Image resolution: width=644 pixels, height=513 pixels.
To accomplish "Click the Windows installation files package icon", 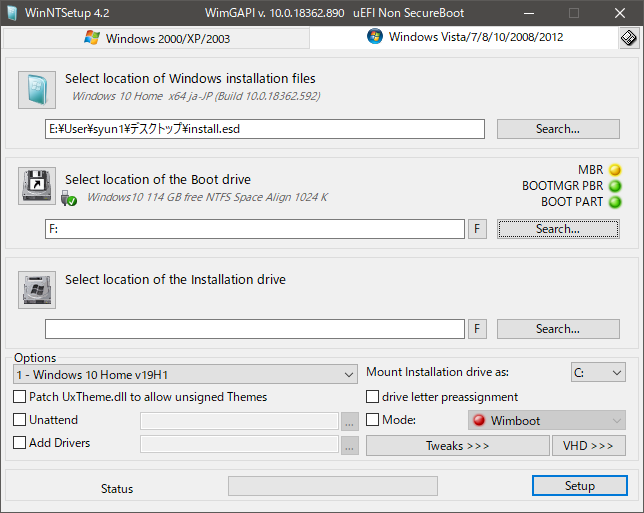I will click(x=37, y=90).
